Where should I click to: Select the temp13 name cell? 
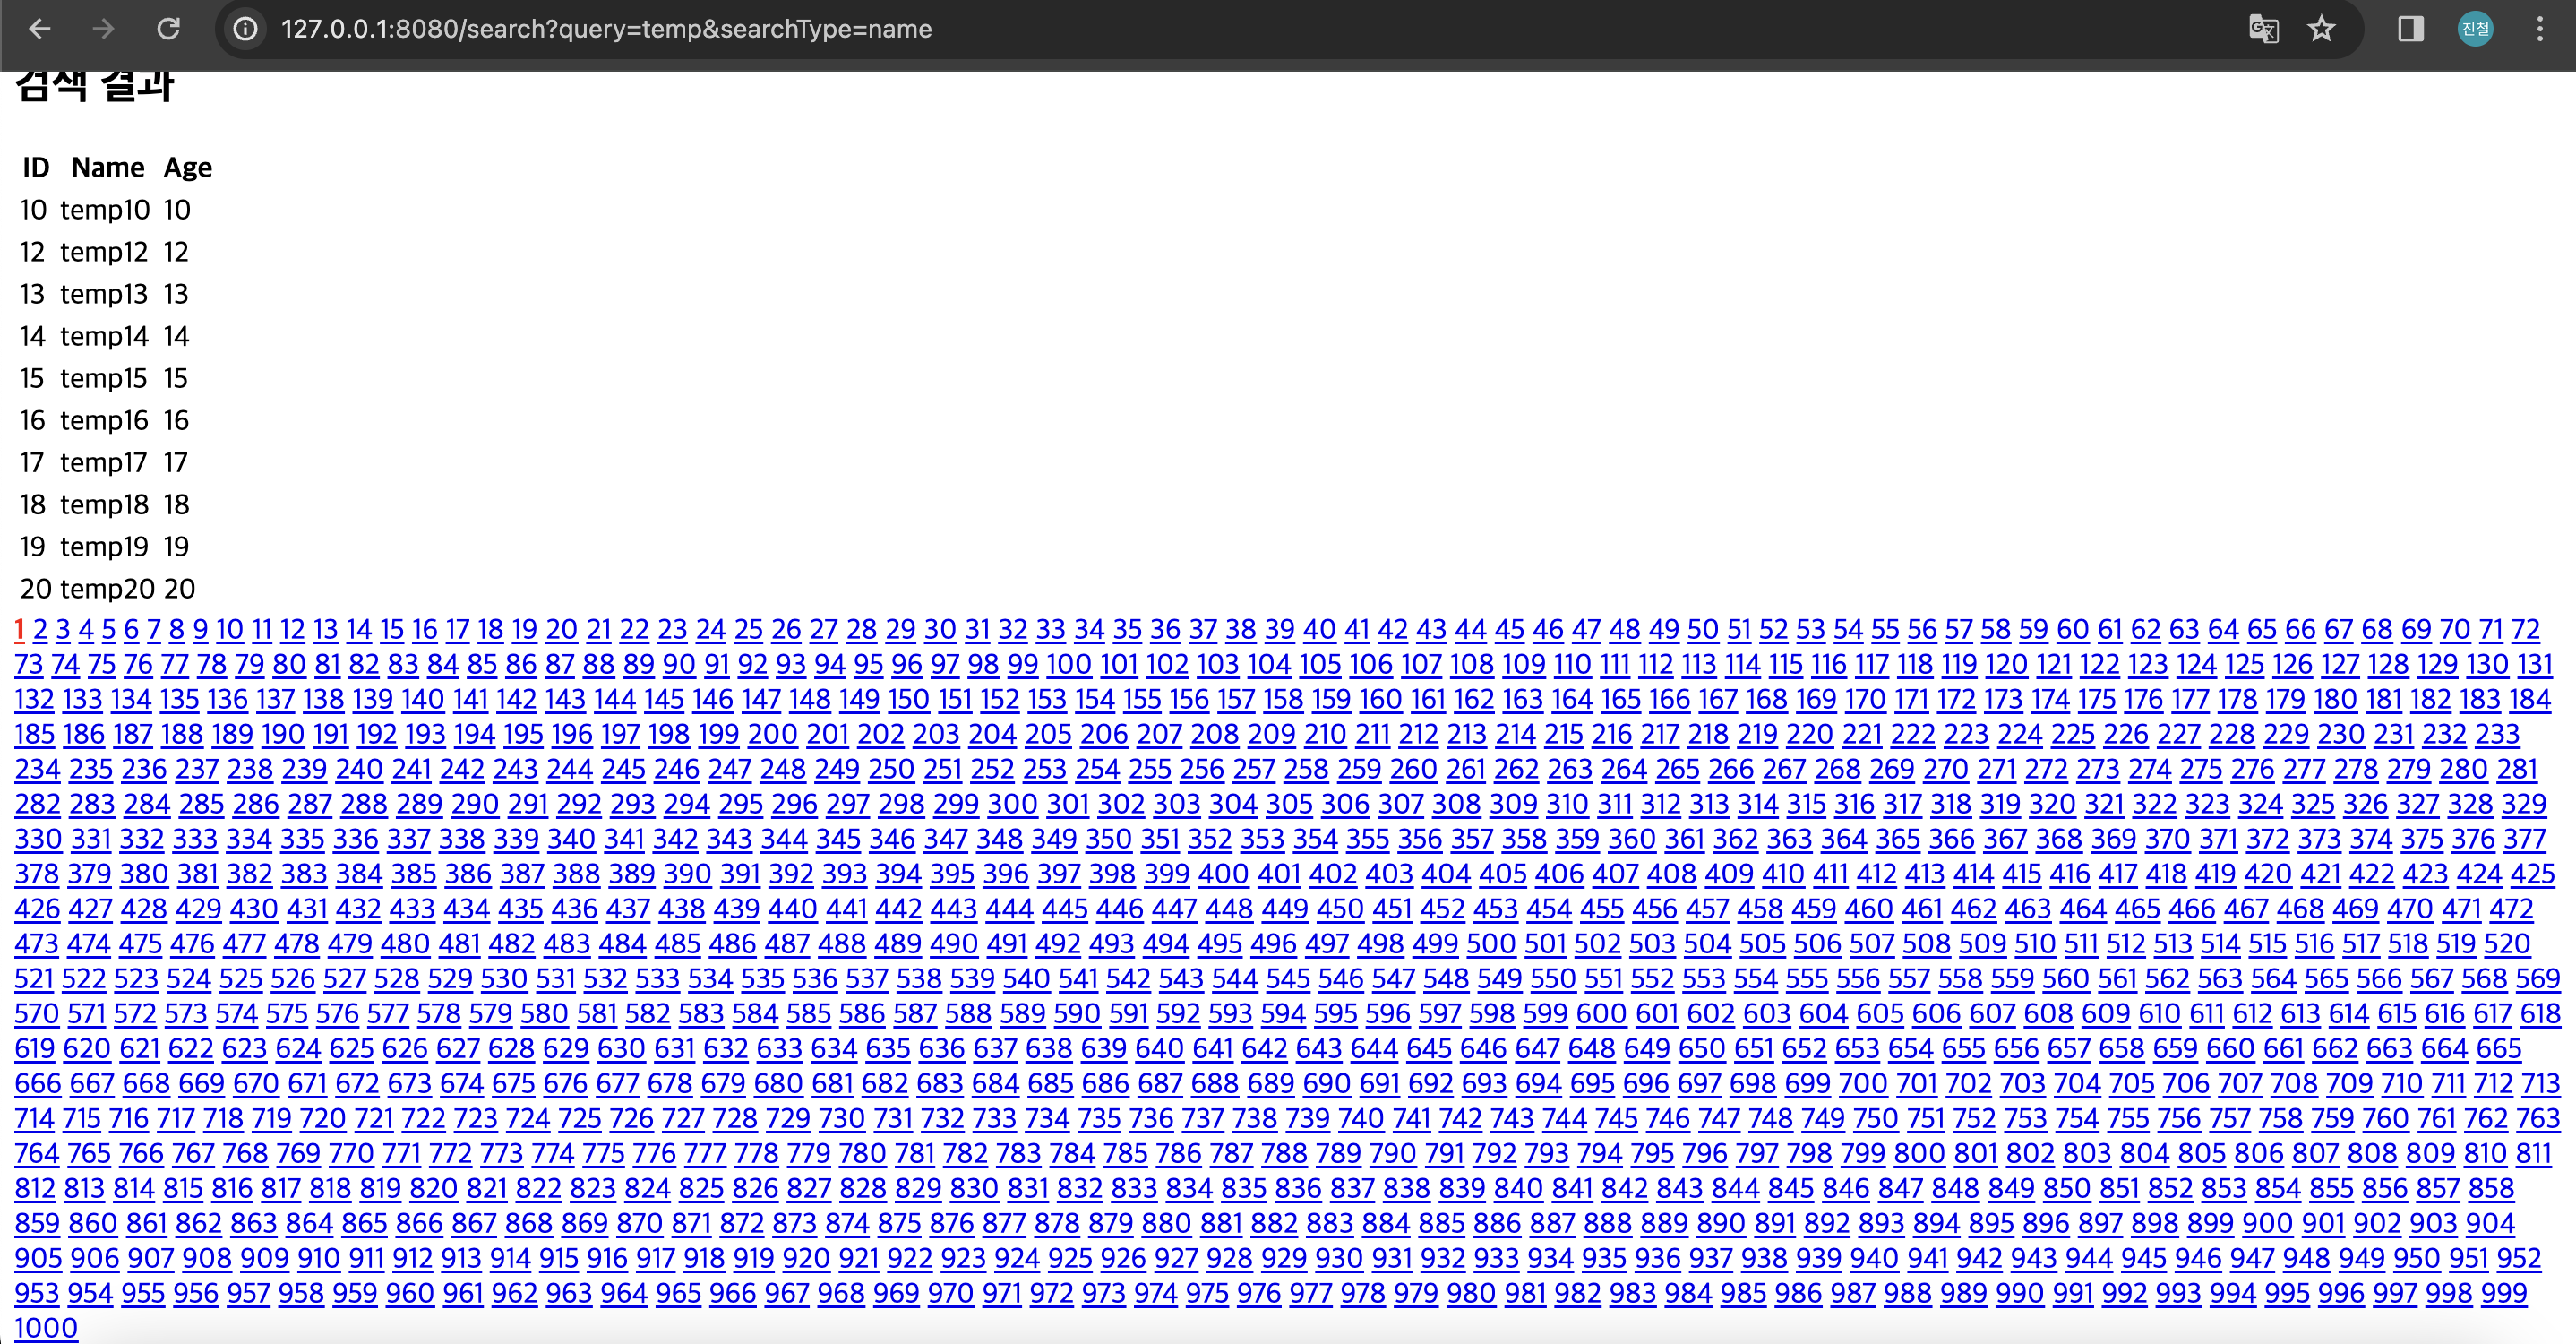click(x=104, y=294)
